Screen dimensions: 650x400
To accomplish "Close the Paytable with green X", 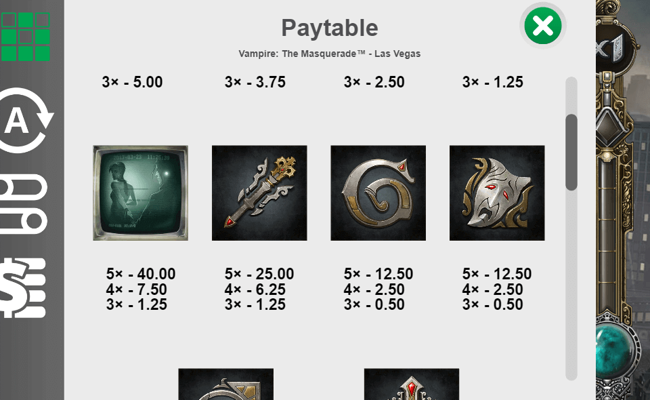I will (x=543, y=27).
